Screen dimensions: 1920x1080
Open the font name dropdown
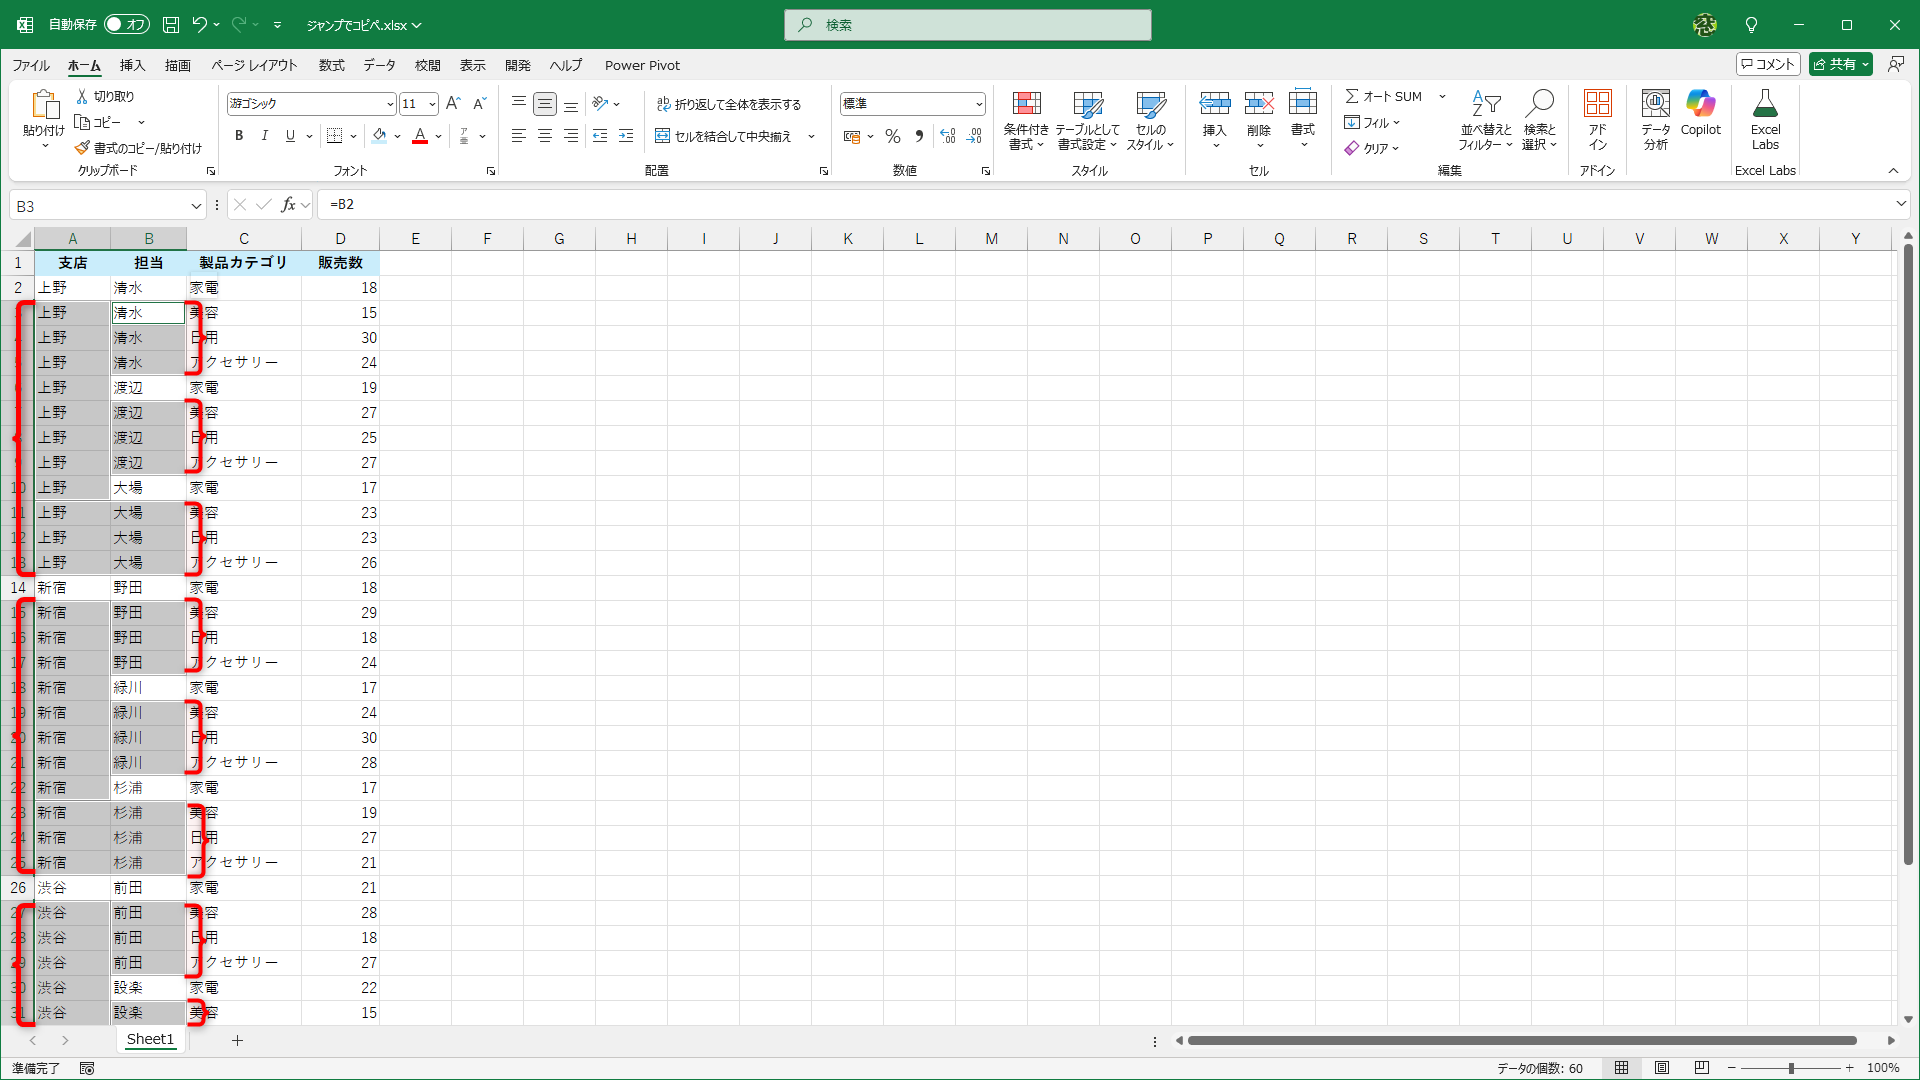click(390, 104)
